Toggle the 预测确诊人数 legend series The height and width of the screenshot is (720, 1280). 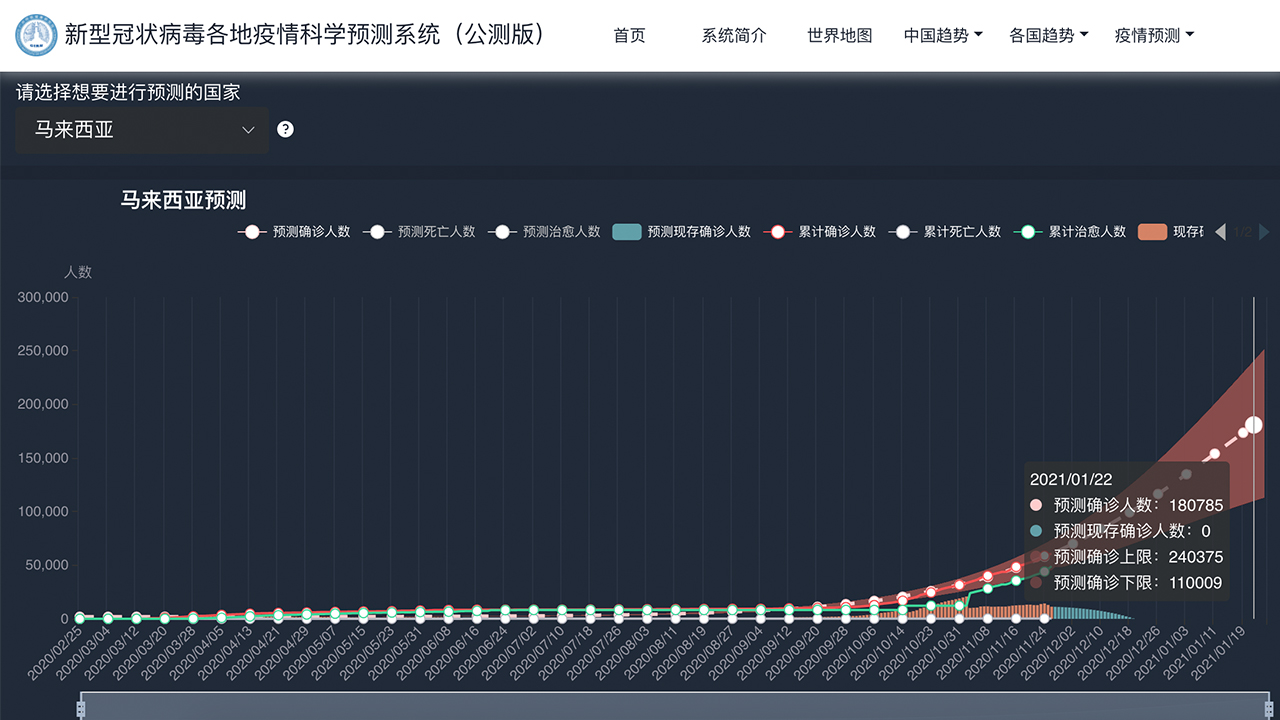pos(294,232)
